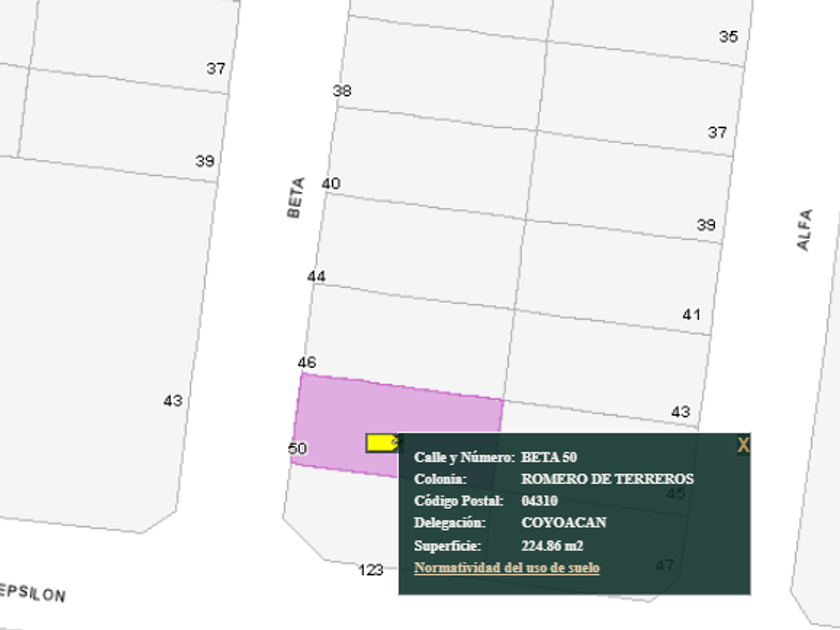Open Normatividad del uso de suelo link
This screenshot has width=840, height=630.
(507, 568)
